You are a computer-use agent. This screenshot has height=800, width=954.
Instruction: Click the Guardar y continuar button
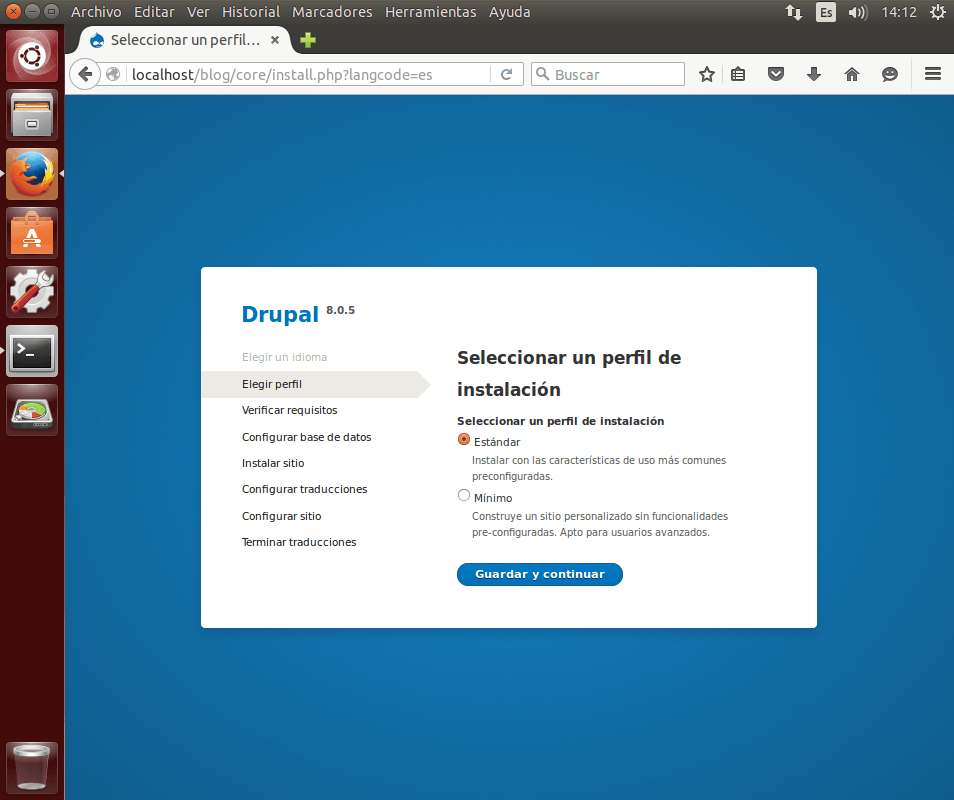click(540, 574)
